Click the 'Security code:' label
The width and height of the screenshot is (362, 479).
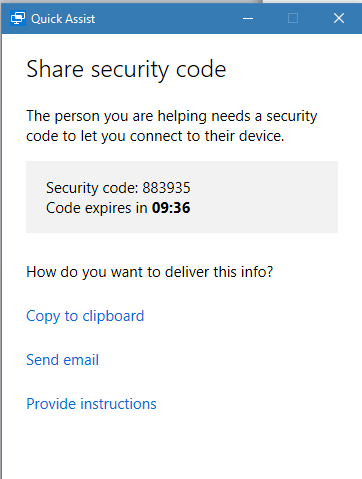point(92,188)
